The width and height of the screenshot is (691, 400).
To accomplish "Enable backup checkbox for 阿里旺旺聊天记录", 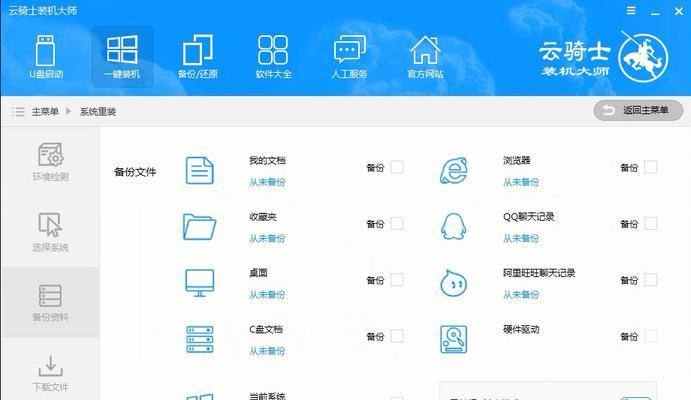I will [650, 280].
